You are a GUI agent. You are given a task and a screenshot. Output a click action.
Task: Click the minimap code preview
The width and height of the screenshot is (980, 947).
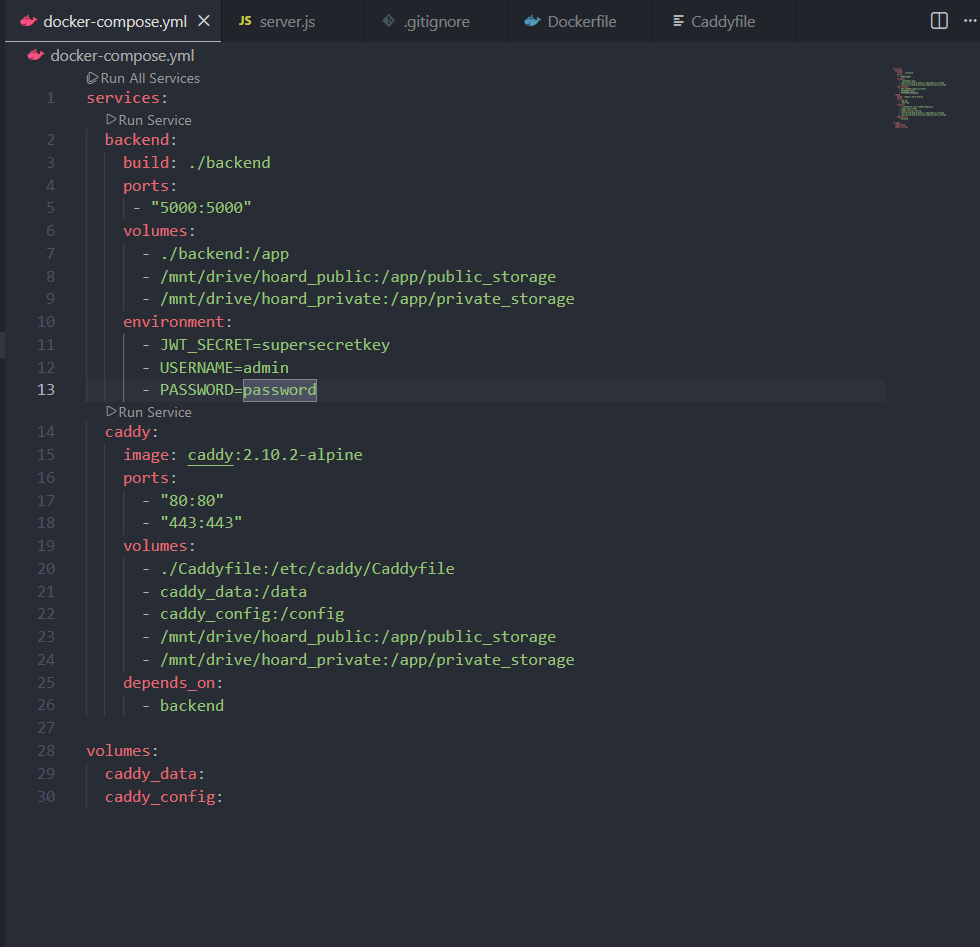coord(911,98)
